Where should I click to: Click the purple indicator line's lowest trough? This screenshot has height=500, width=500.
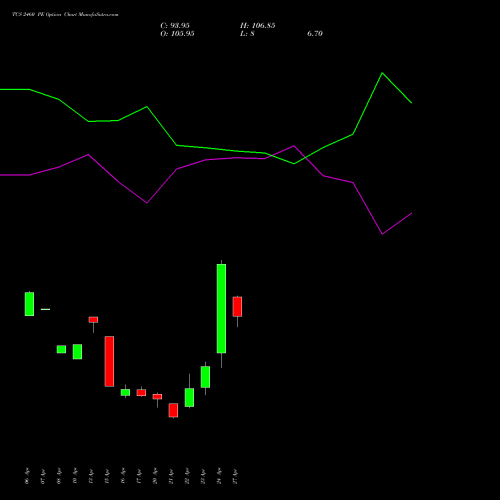(382, 234)
